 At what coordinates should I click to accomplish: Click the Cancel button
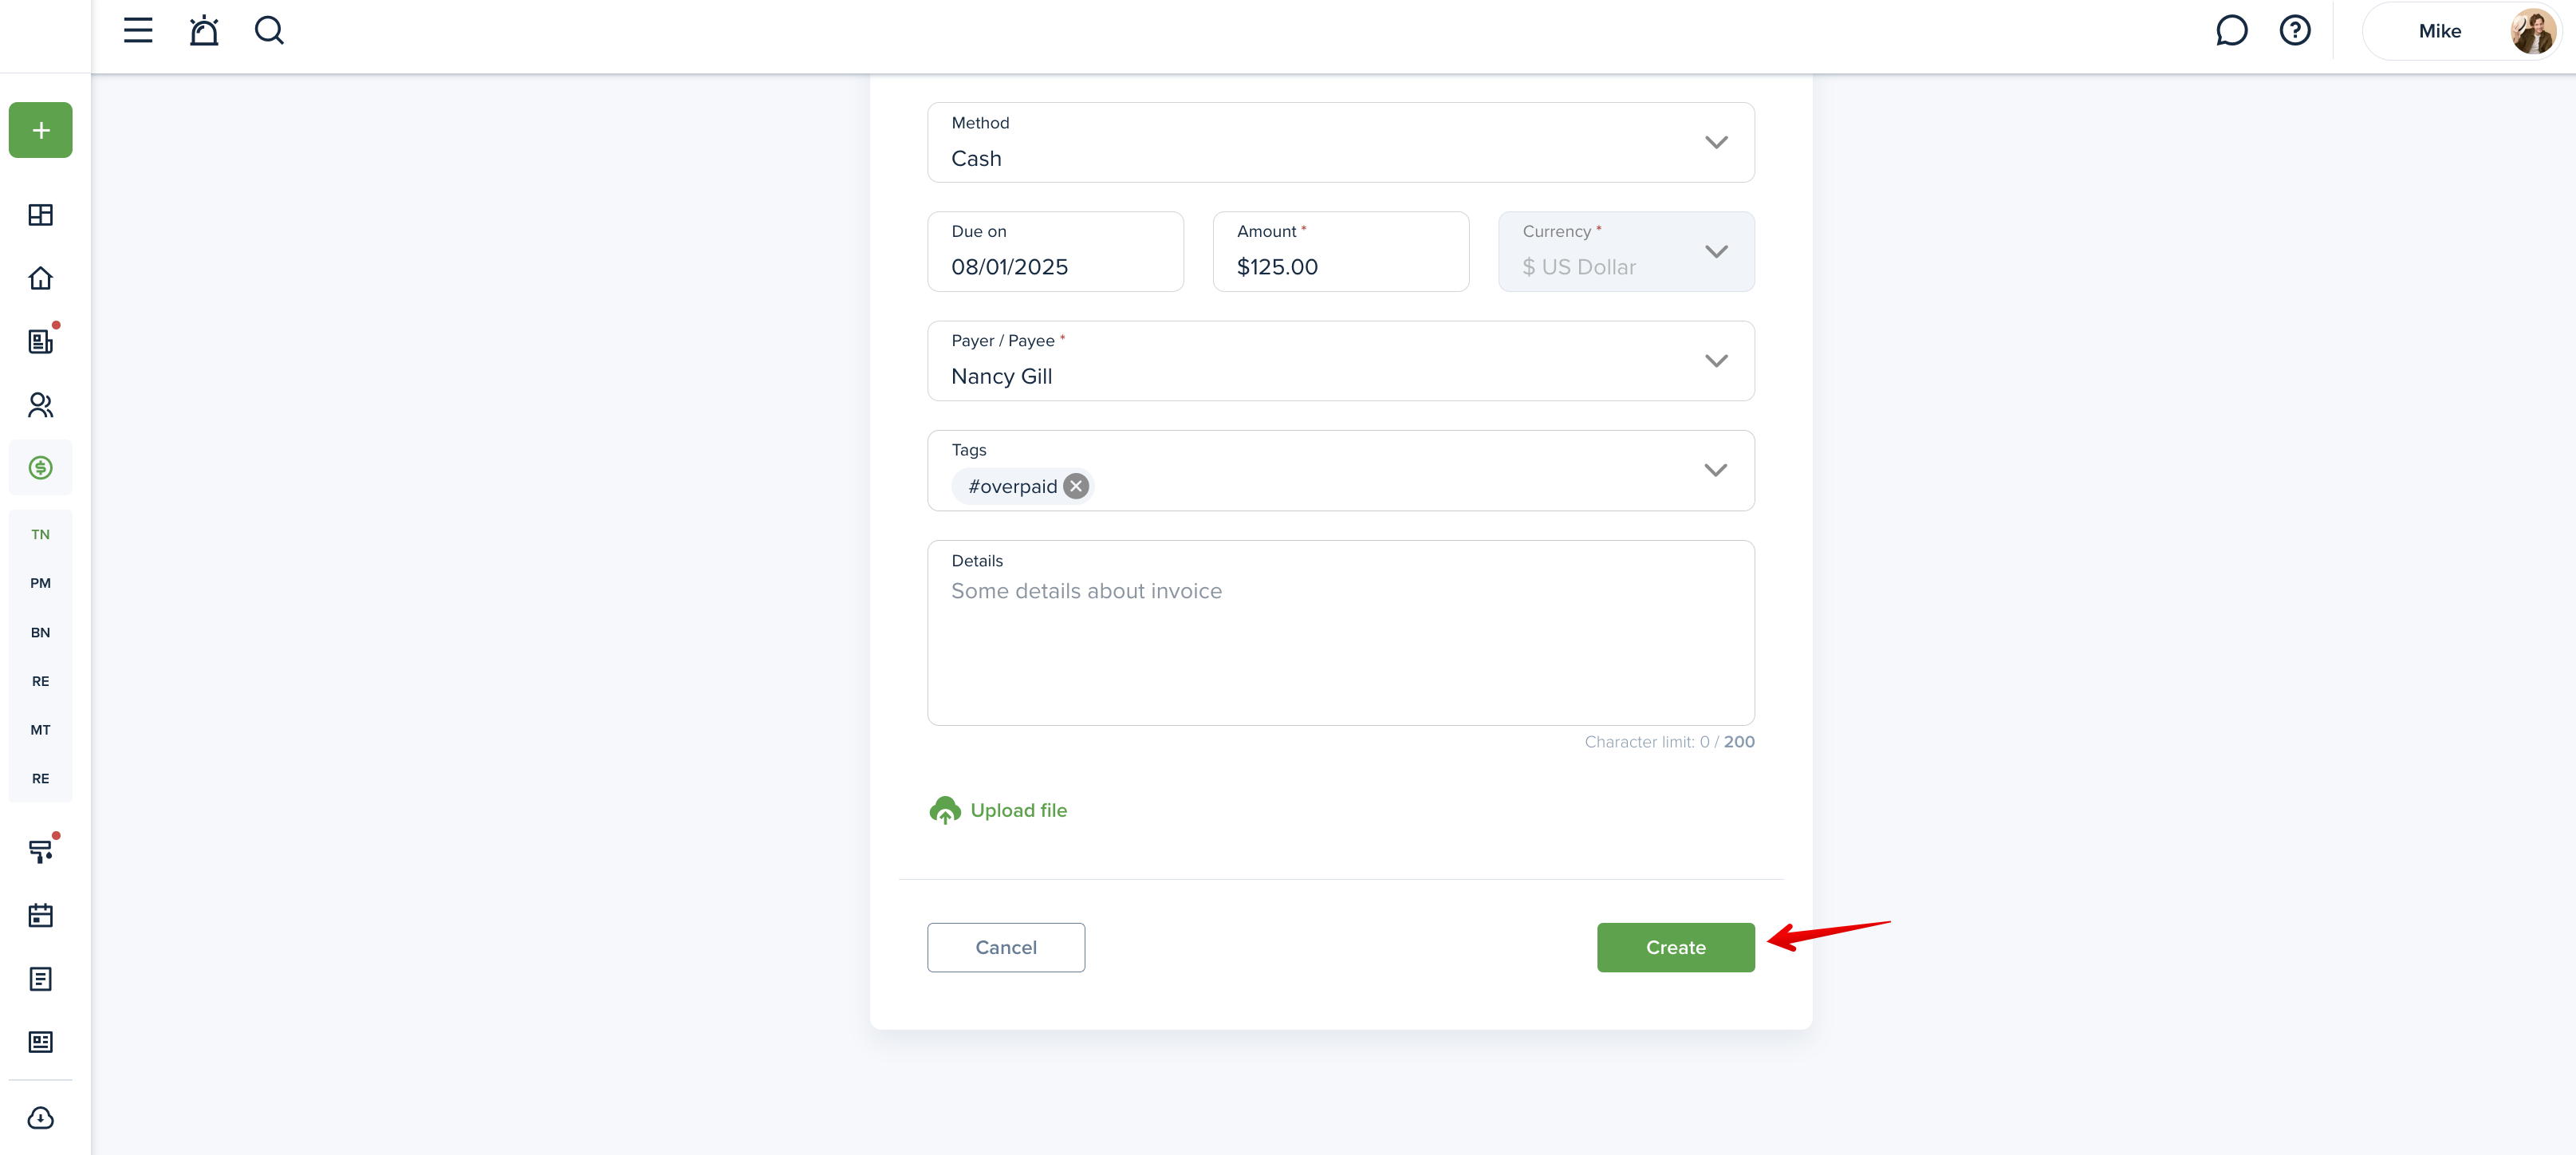(1006, 947)
